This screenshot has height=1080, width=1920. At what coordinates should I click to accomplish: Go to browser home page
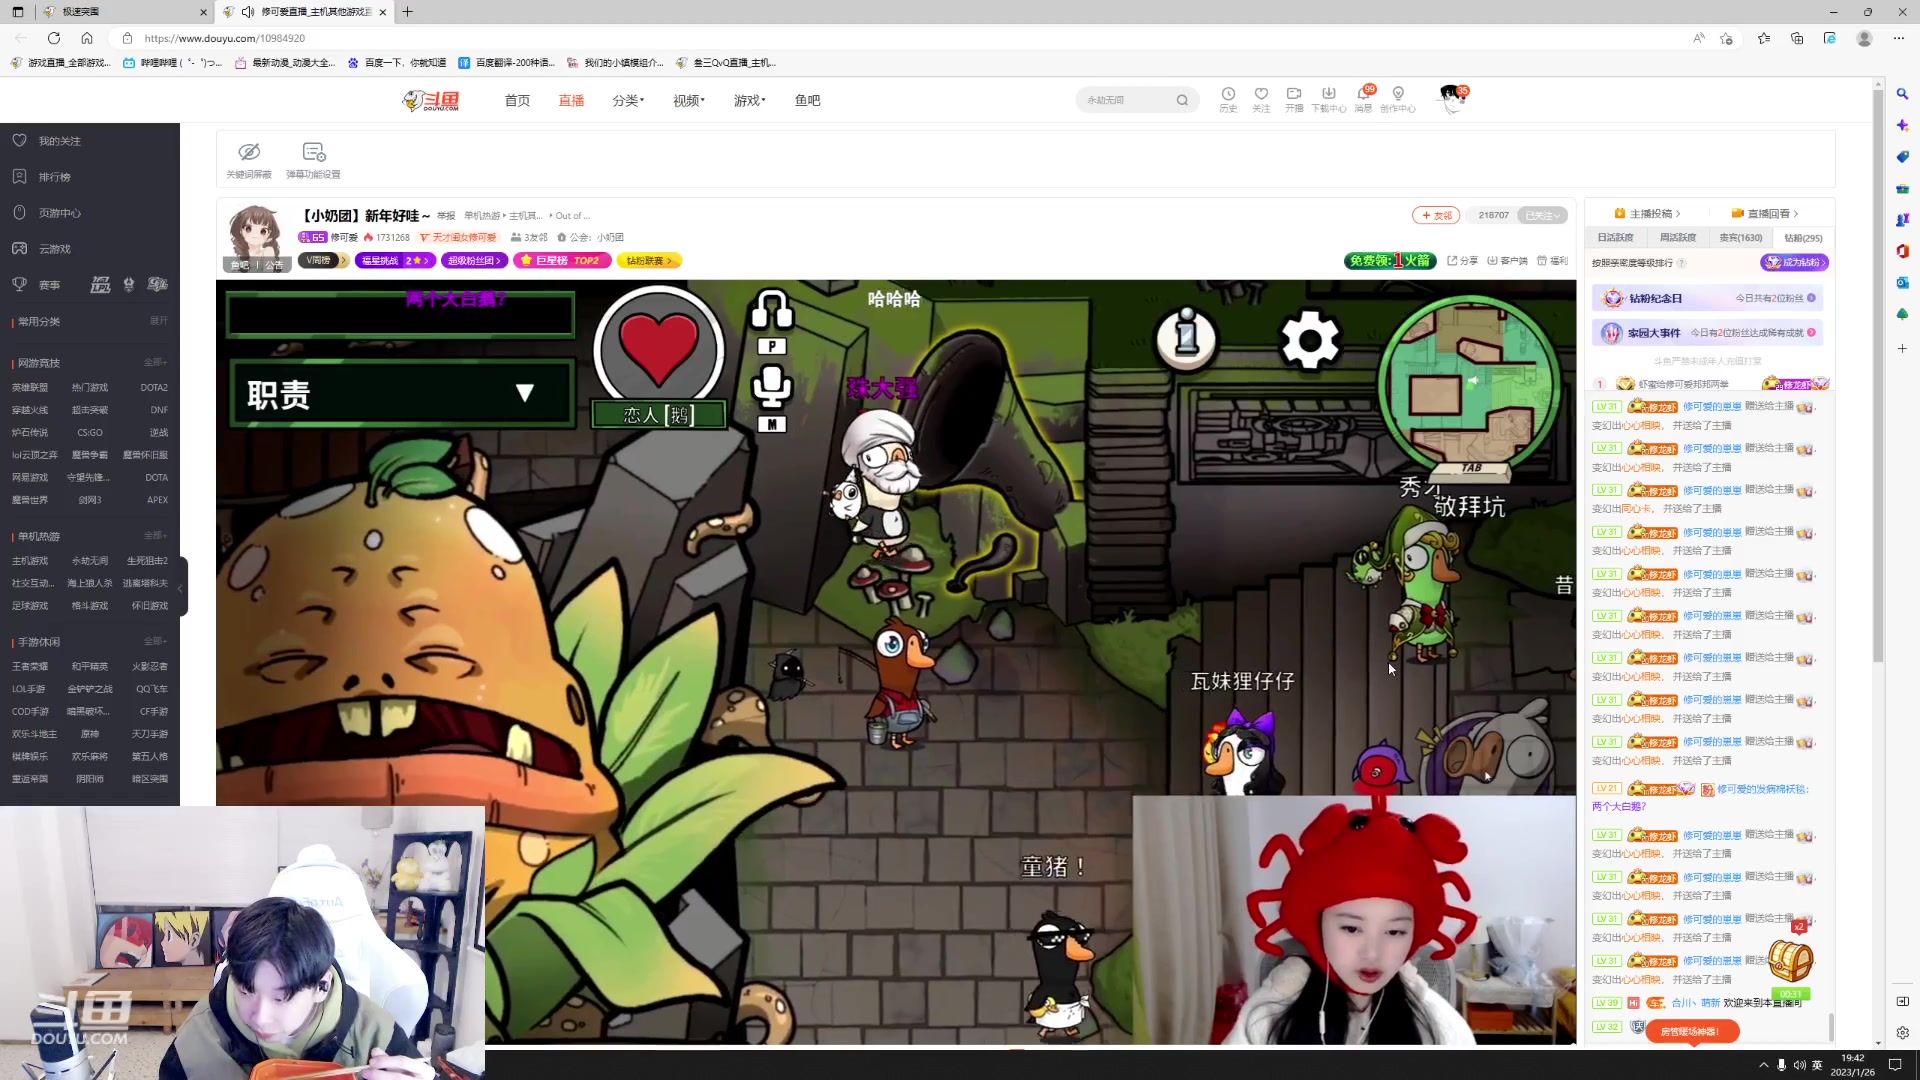(x=87, y=38)
